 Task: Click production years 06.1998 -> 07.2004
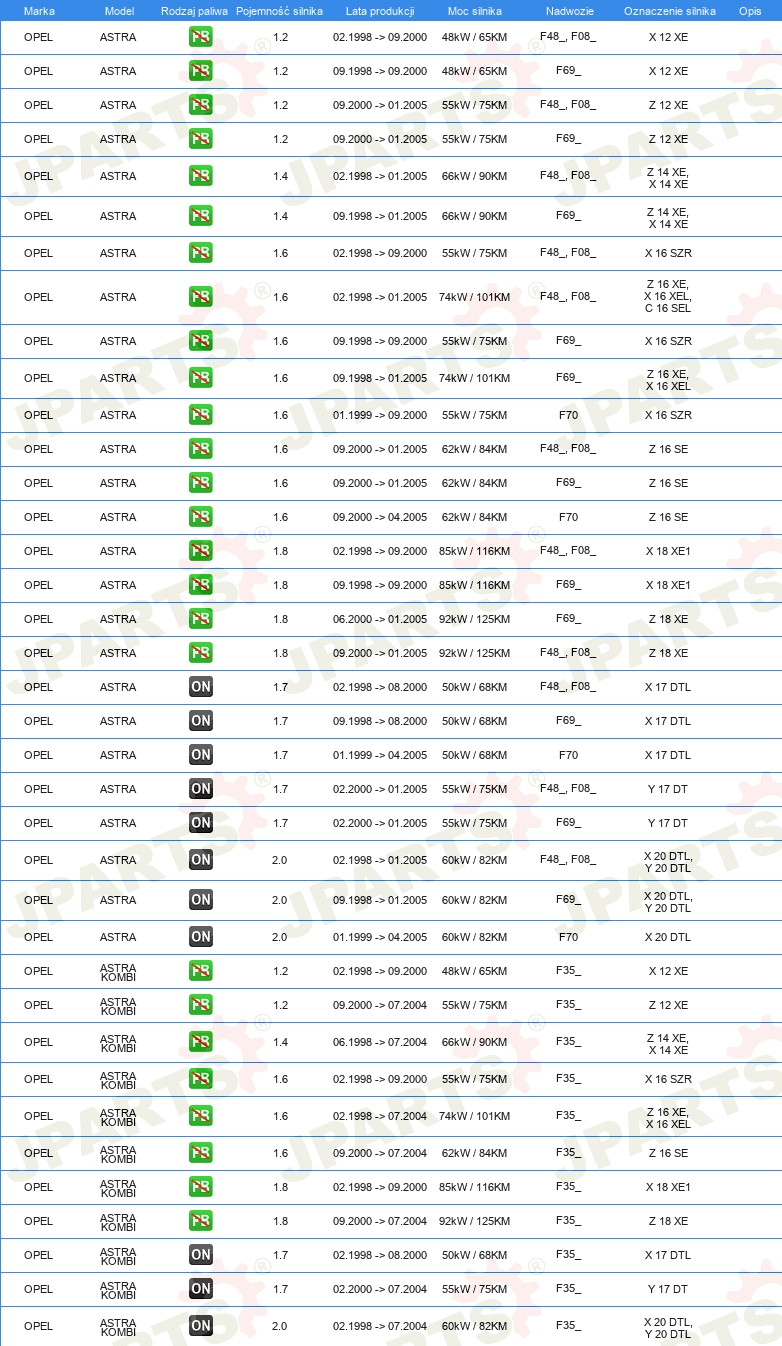(x=380, y=1042)
